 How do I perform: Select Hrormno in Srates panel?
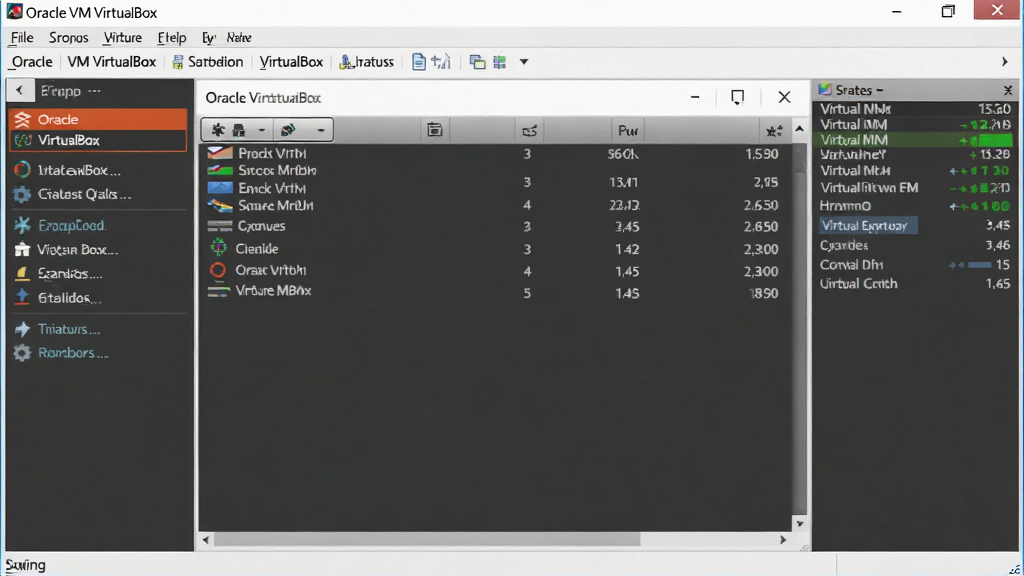tap(916, 206)
